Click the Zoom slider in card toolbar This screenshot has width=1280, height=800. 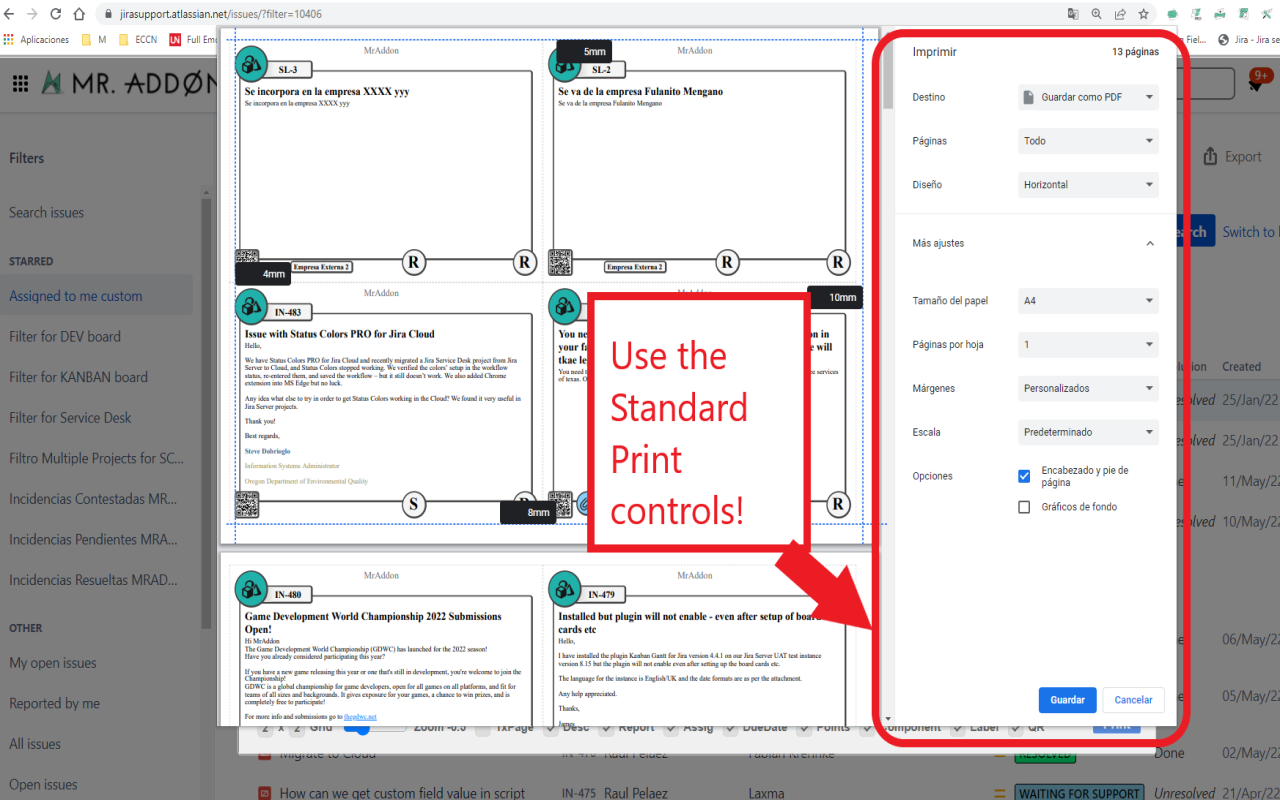pos(375,729)
